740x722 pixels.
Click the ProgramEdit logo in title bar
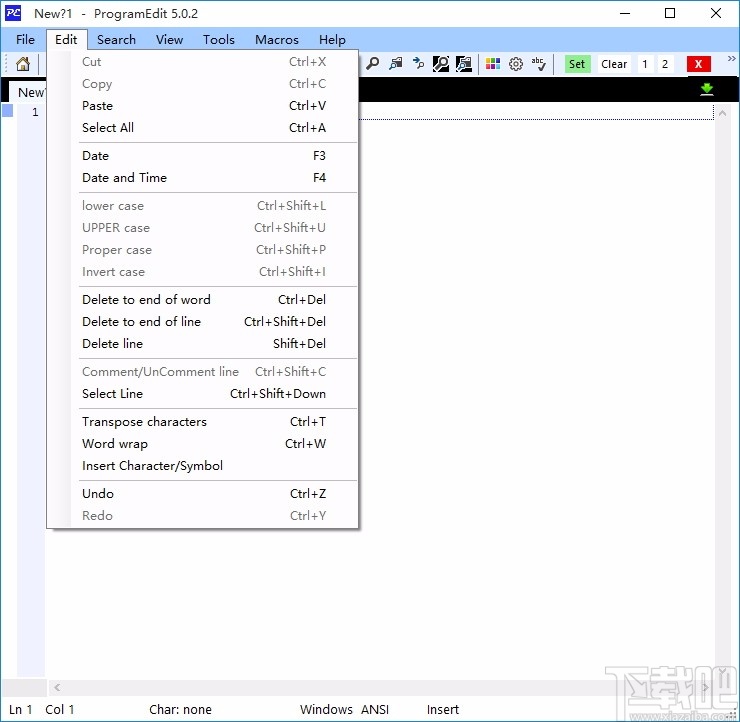click(13, 13)
